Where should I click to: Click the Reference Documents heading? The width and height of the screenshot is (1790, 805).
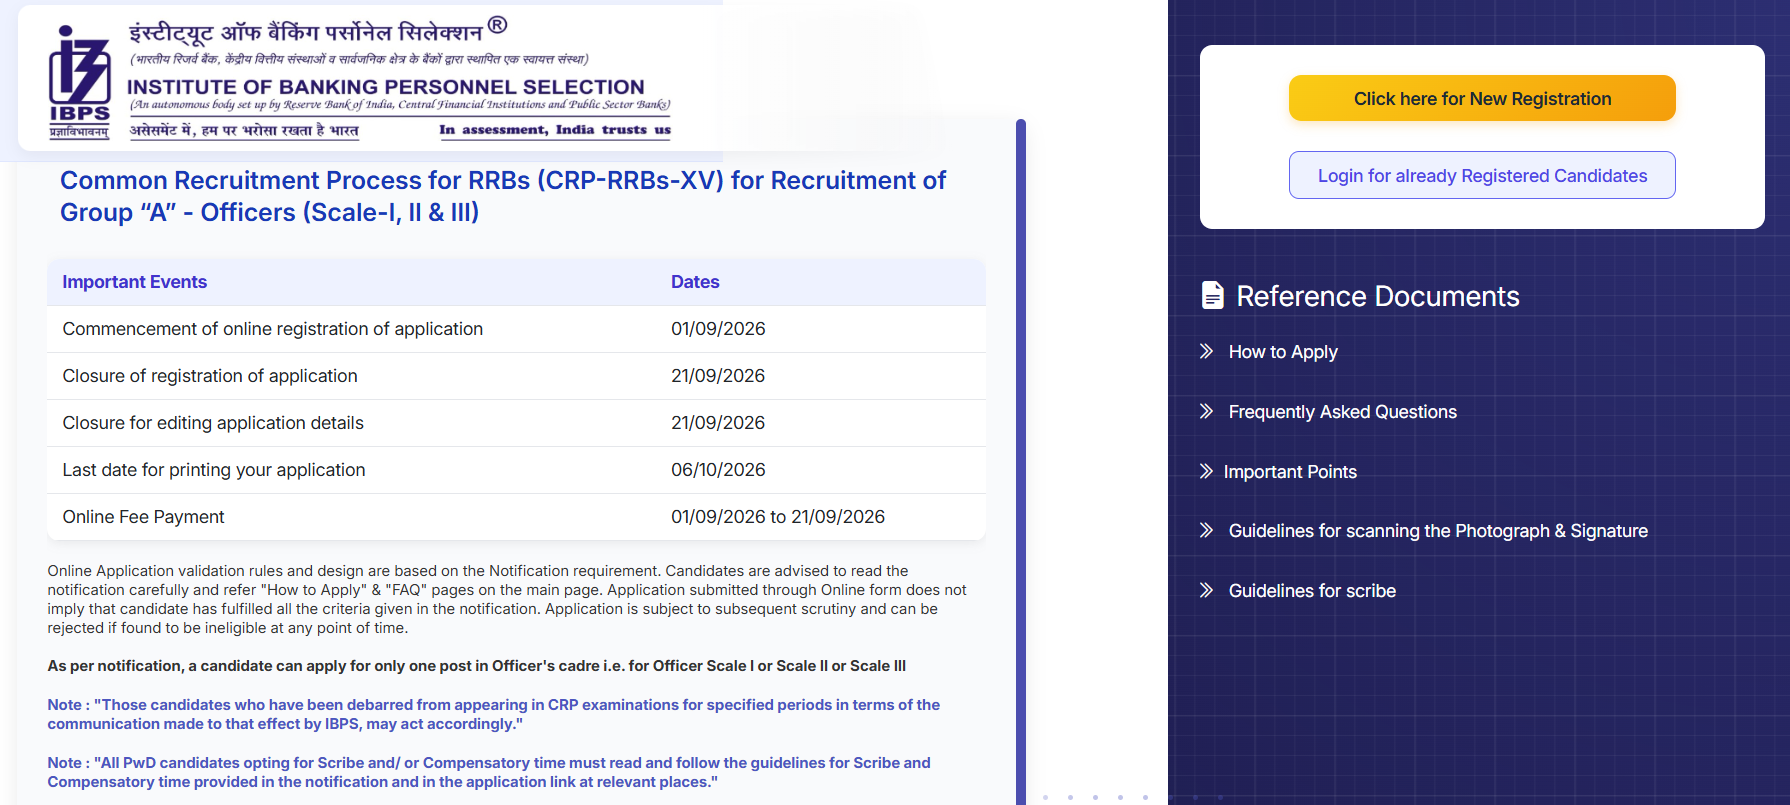click(1378, 296)
